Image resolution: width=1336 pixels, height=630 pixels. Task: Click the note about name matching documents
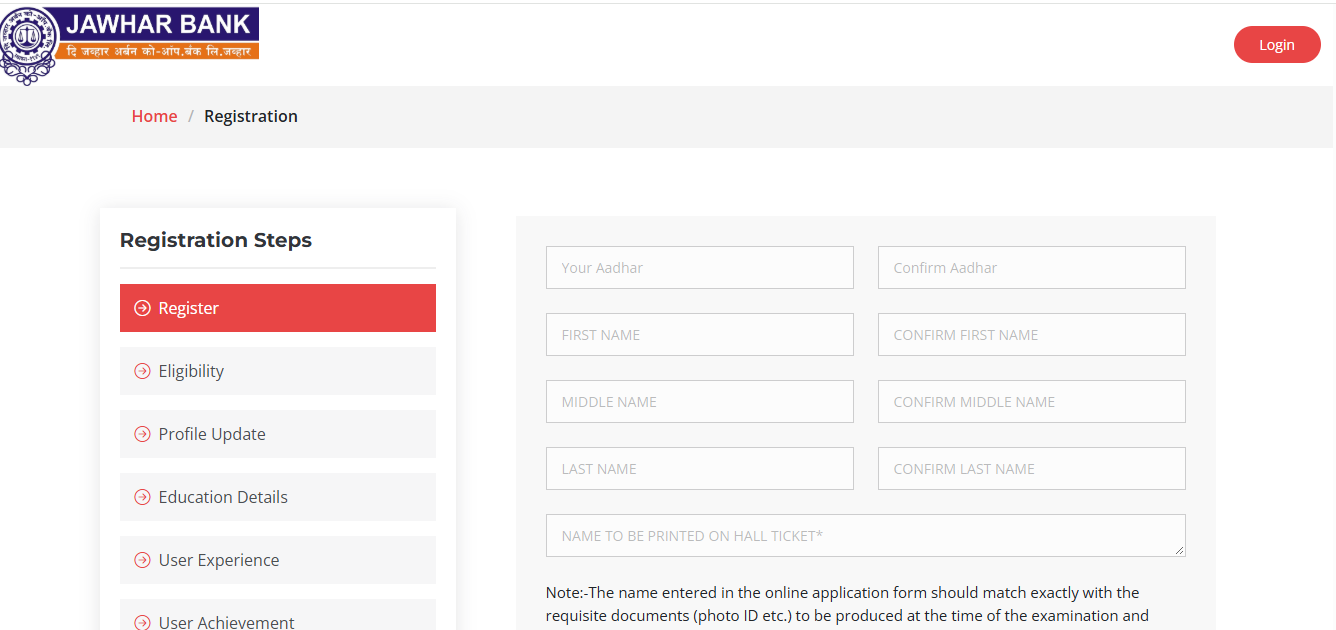pyautogui.click(x=847, y=604)
